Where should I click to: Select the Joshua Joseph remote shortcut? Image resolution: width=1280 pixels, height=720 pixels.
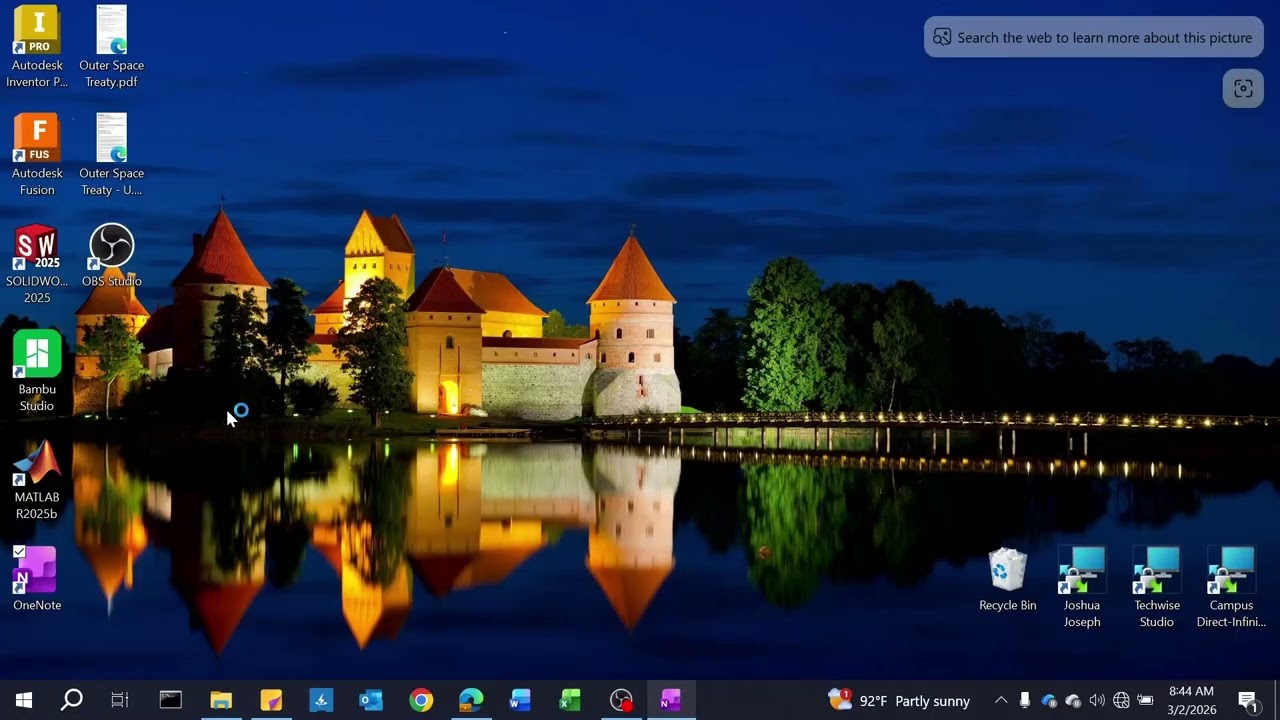pyautogui.click(x=1082, y=587)
